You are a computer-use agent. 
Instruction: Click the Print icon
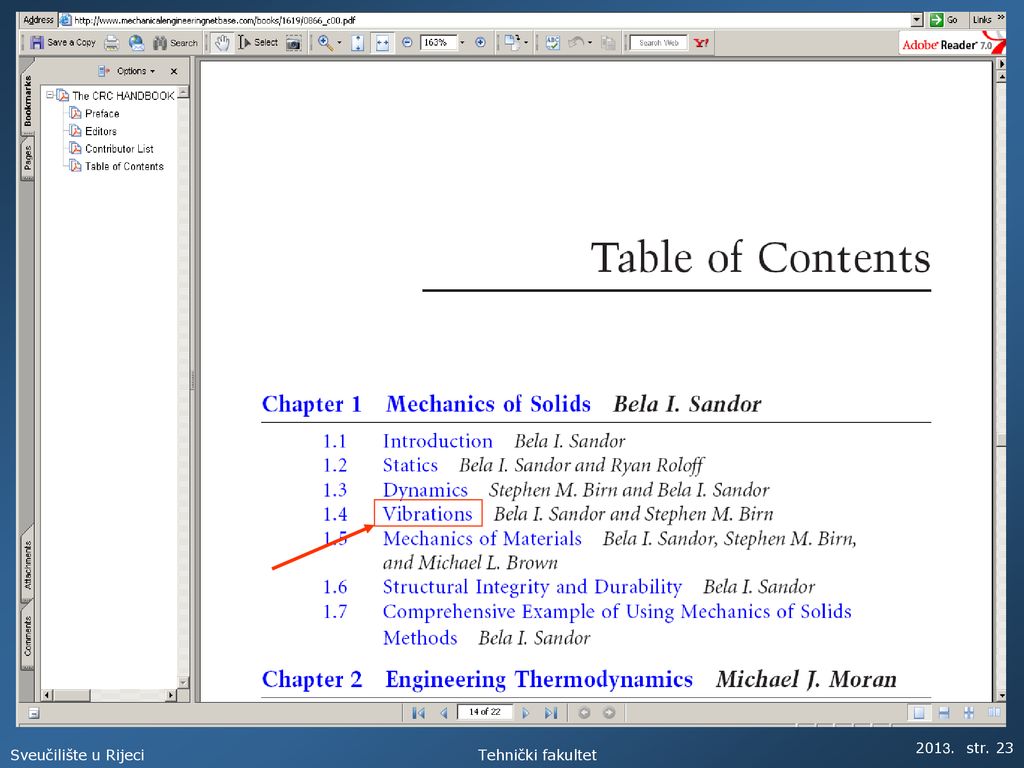click(x=112, y=42)
